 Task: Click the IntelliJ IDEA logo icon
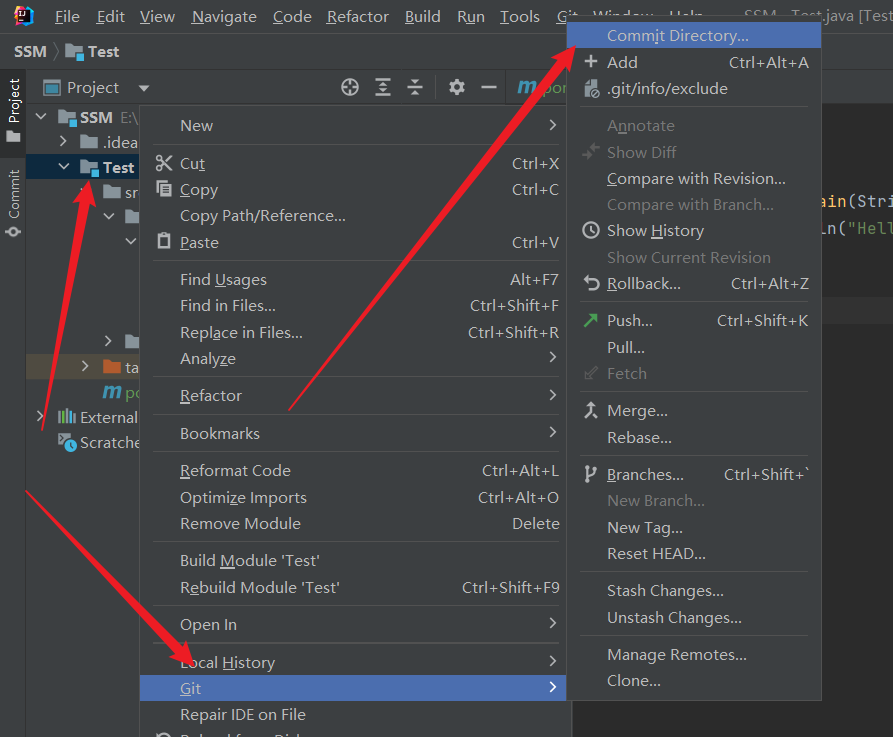(23, 15)
